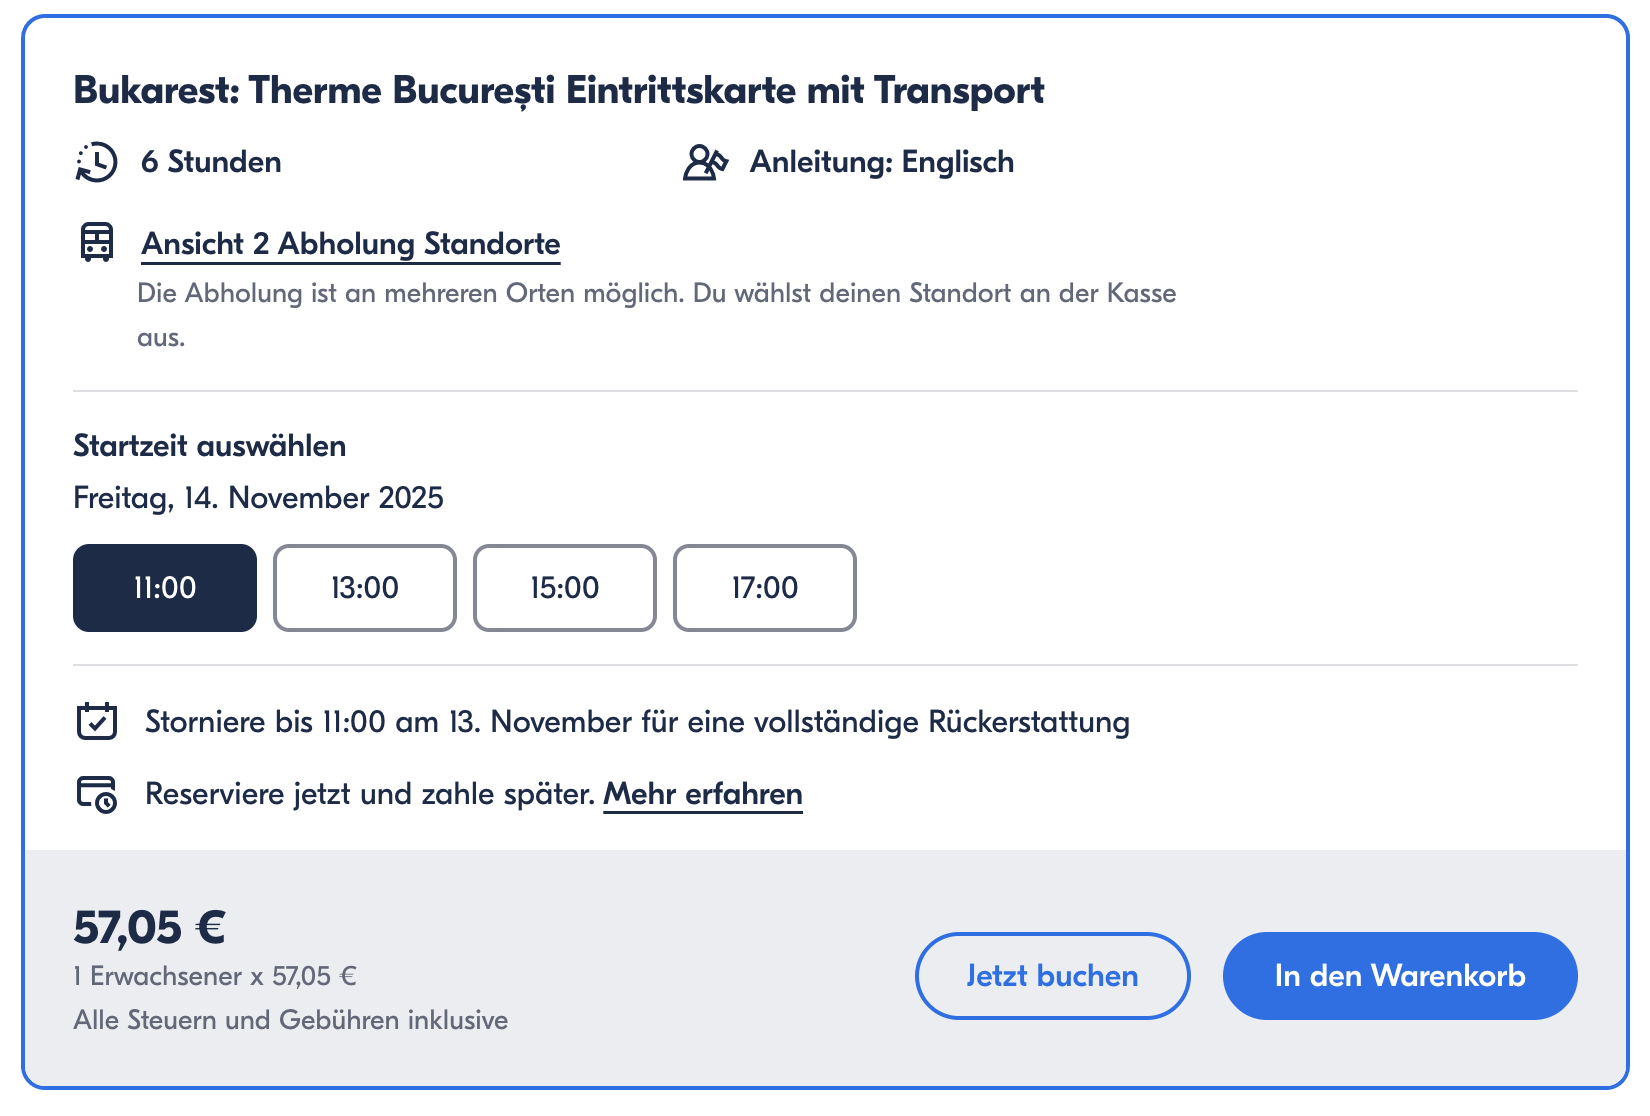Click the 57,05 € total price

(150, 927)
